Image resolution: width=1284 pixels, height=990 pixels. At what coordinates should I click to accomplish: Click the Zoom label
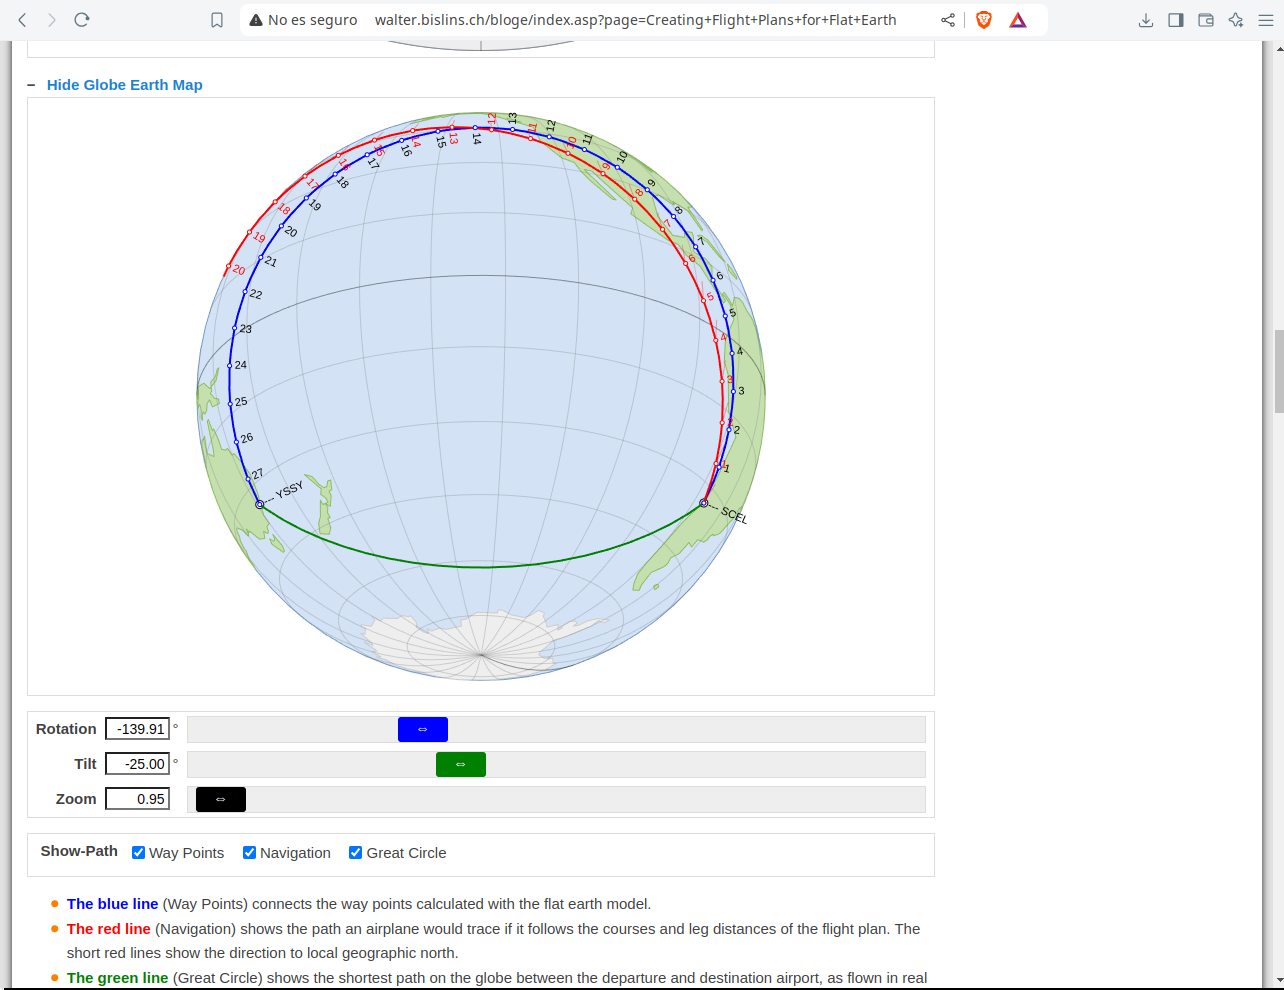[76, 799]
